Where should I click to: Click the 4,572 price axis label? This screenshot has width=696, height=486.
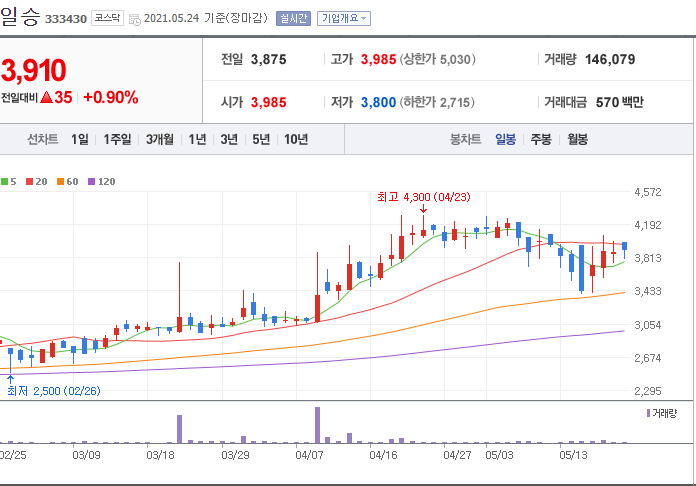click(648, 192)
